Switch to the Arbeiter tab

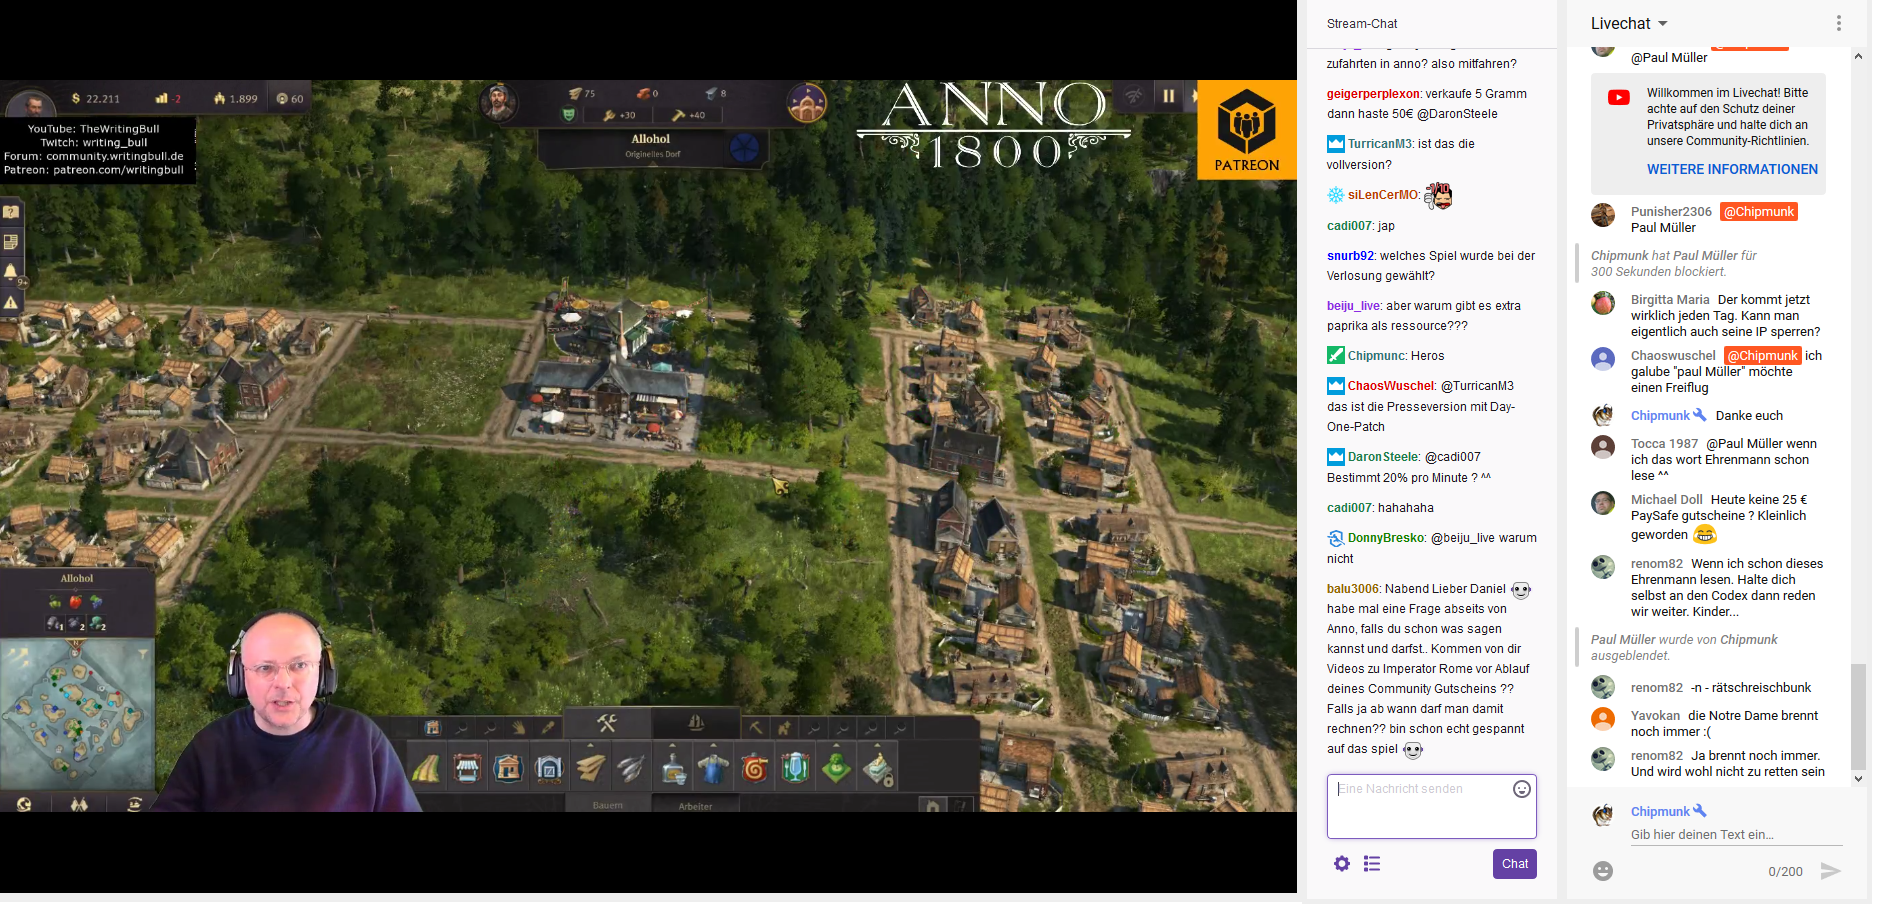point(695,806)
